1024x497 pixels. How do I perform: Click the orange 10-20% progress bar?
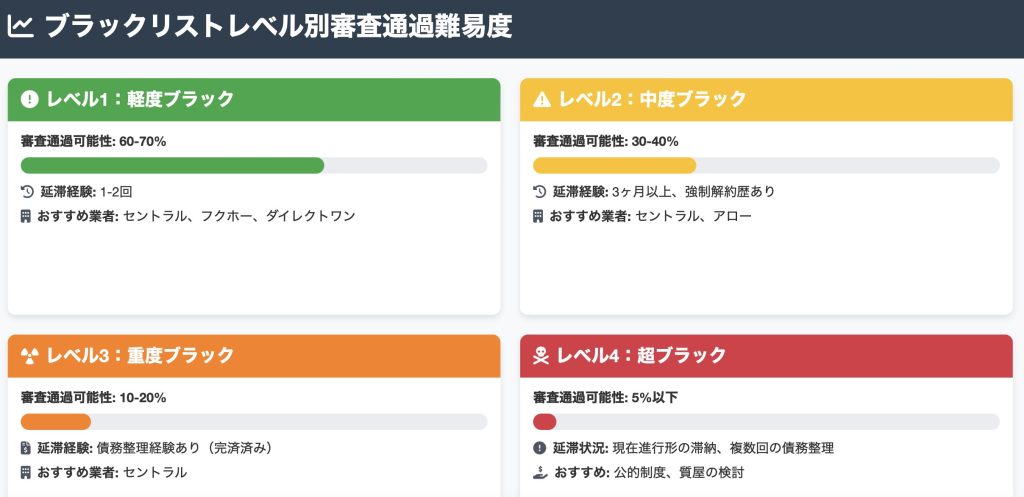tap(56, 422)
